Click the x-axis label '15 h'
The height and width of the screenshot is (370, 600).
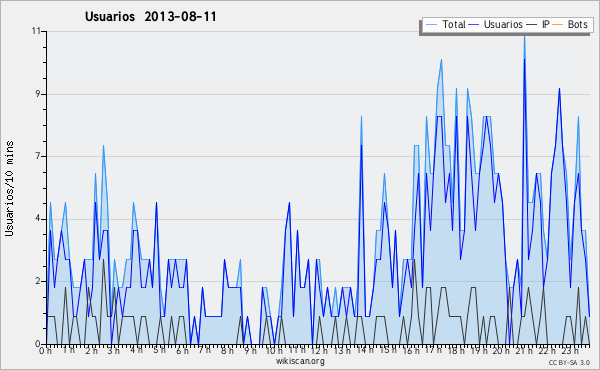(388, 350)
